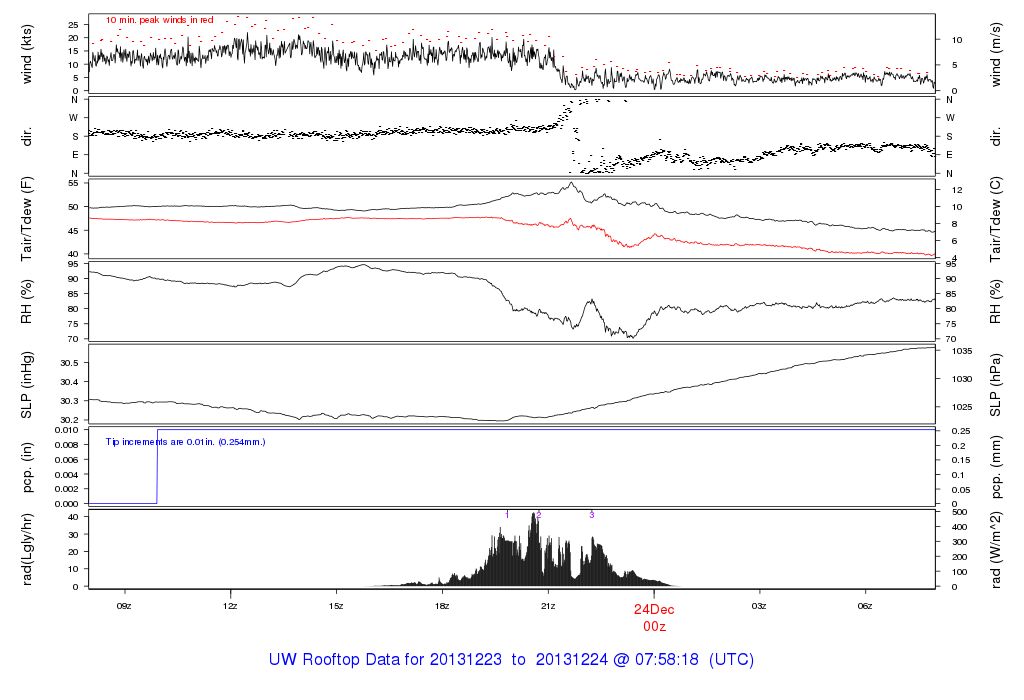The width and height of the screenshot is (1024, 700).
Task: Click the red 24Dec 00z date marker
Action: 654,616
